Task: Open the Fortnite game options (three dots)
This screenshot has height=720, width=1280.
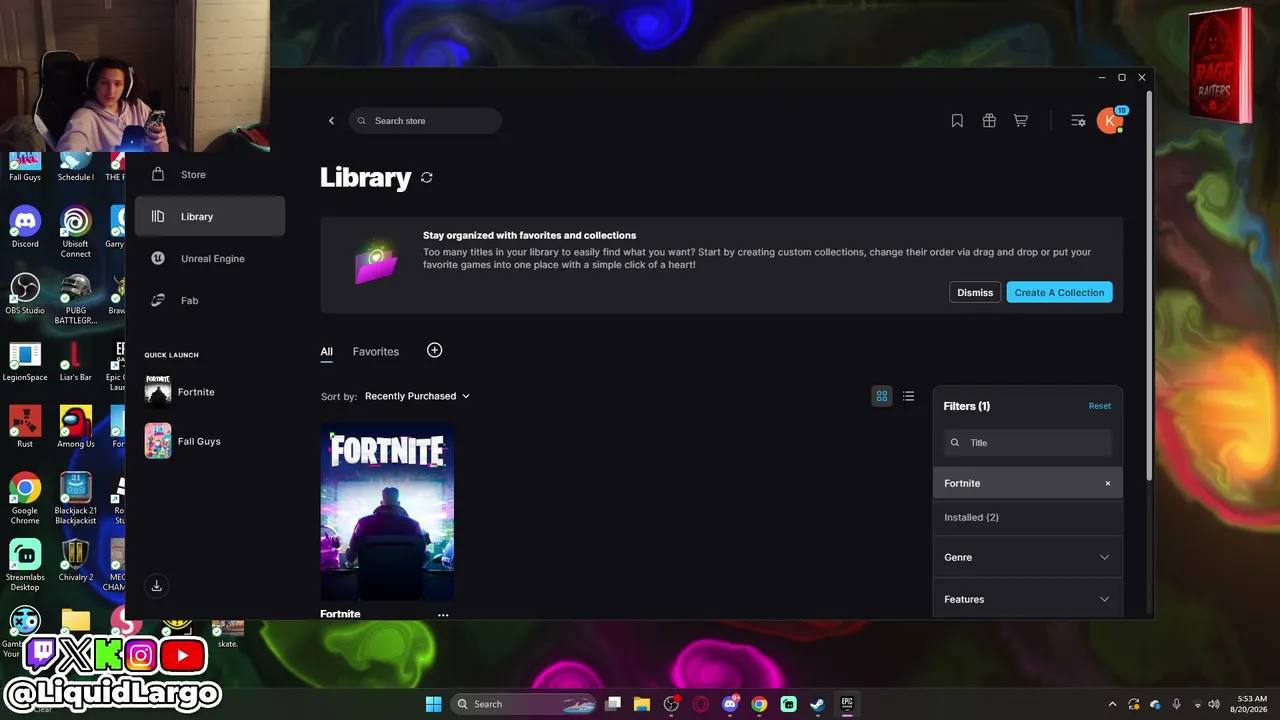Action: tap(443, 615)
